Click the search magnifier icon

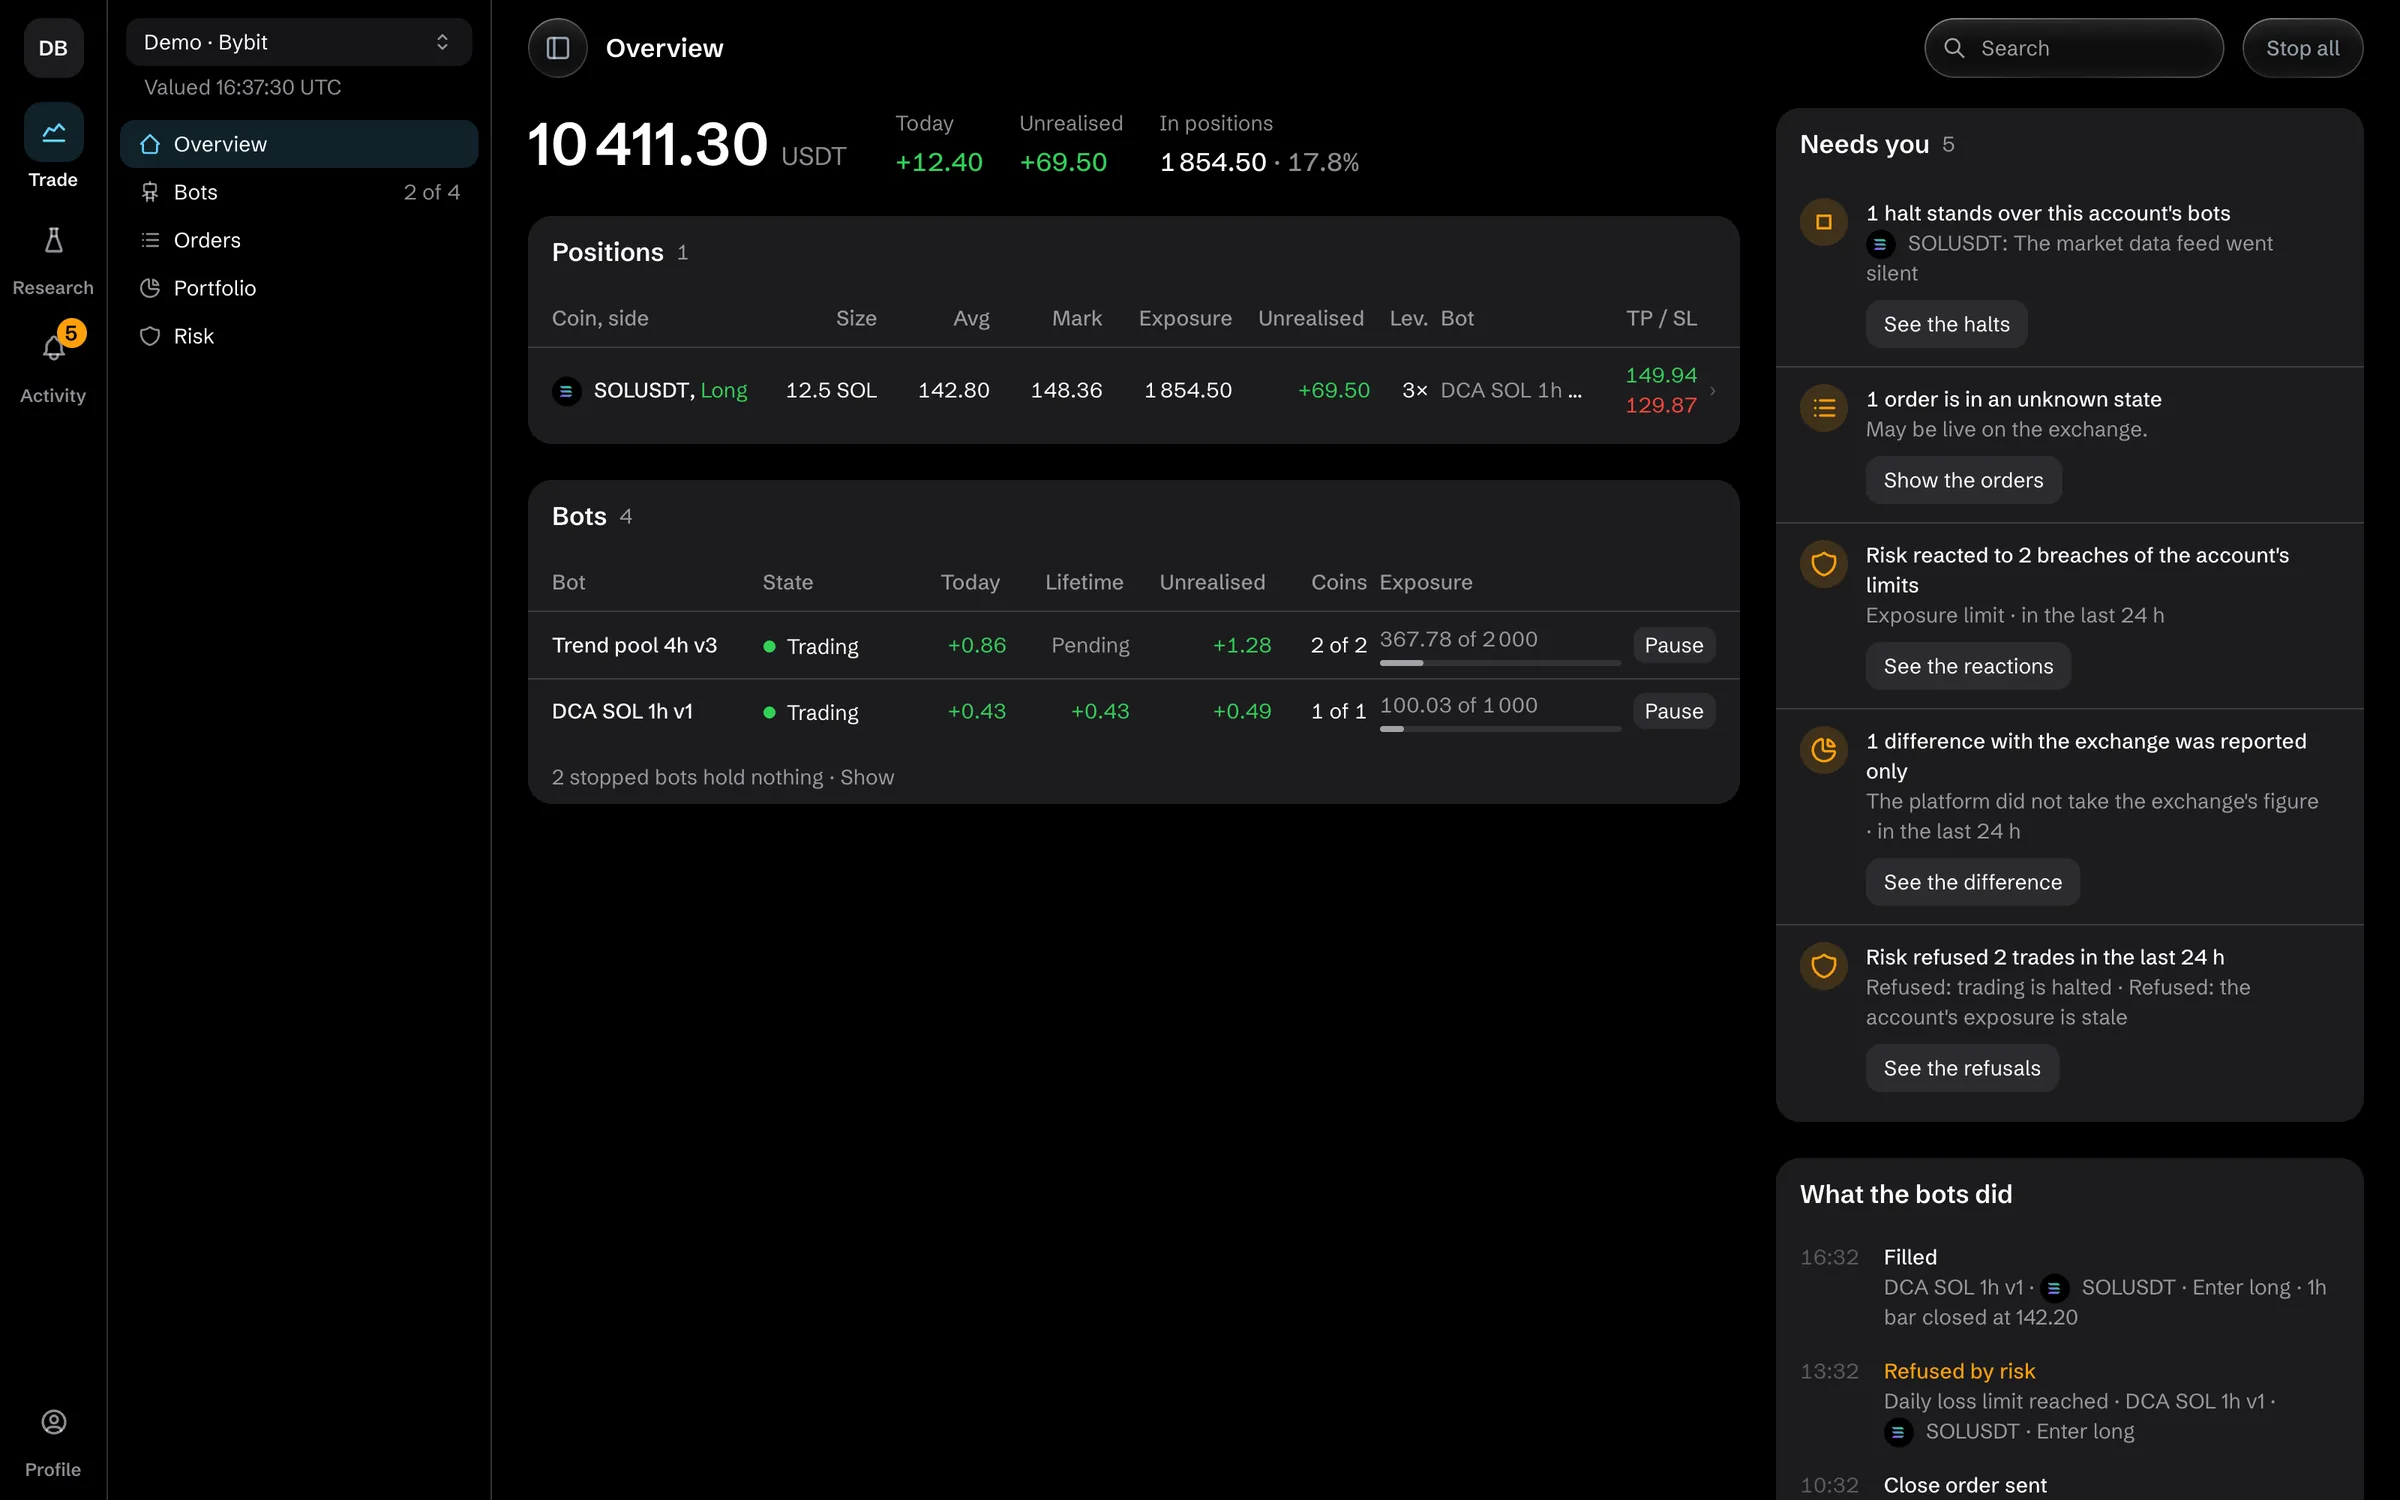pos(1954,48)
